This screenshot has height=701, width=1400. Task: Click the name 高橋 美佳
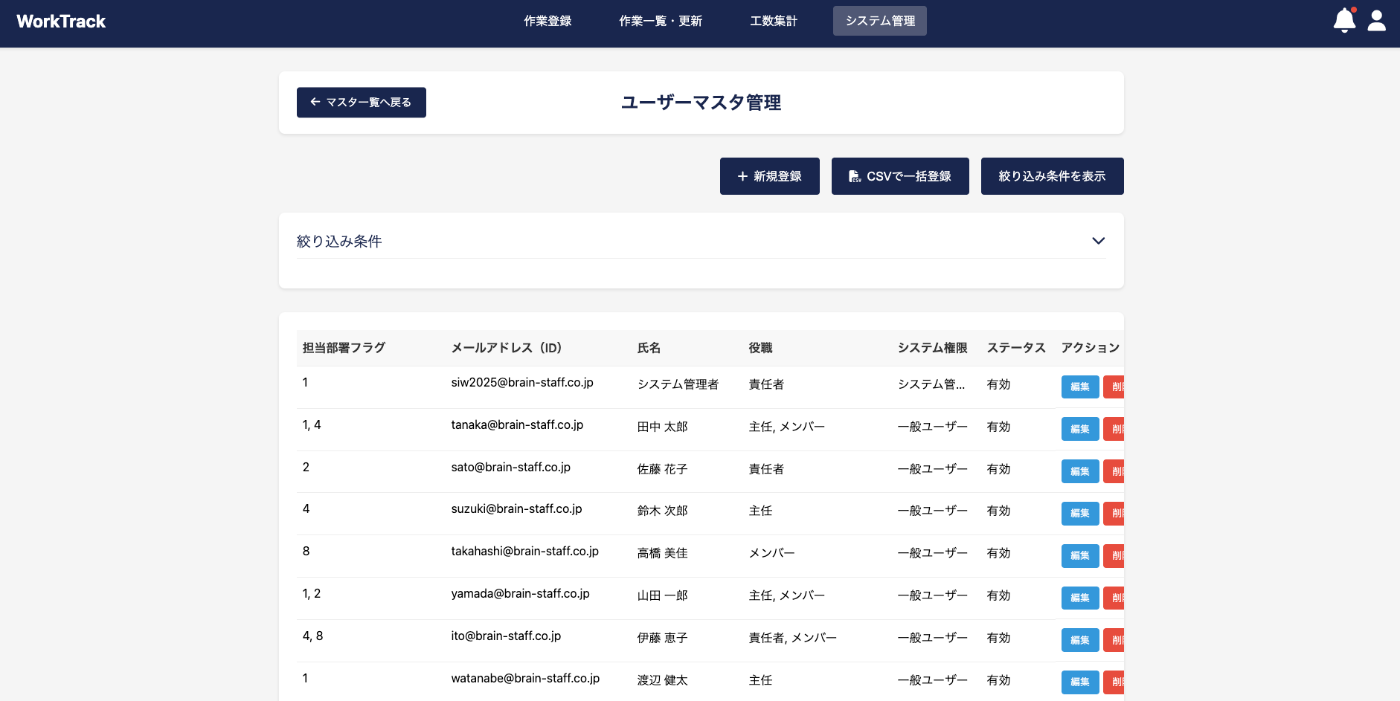click(662, 553)
